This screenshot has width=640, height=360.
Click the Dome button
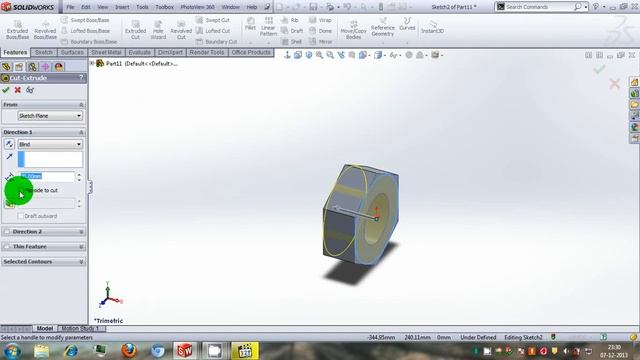[x=320, y=31]
